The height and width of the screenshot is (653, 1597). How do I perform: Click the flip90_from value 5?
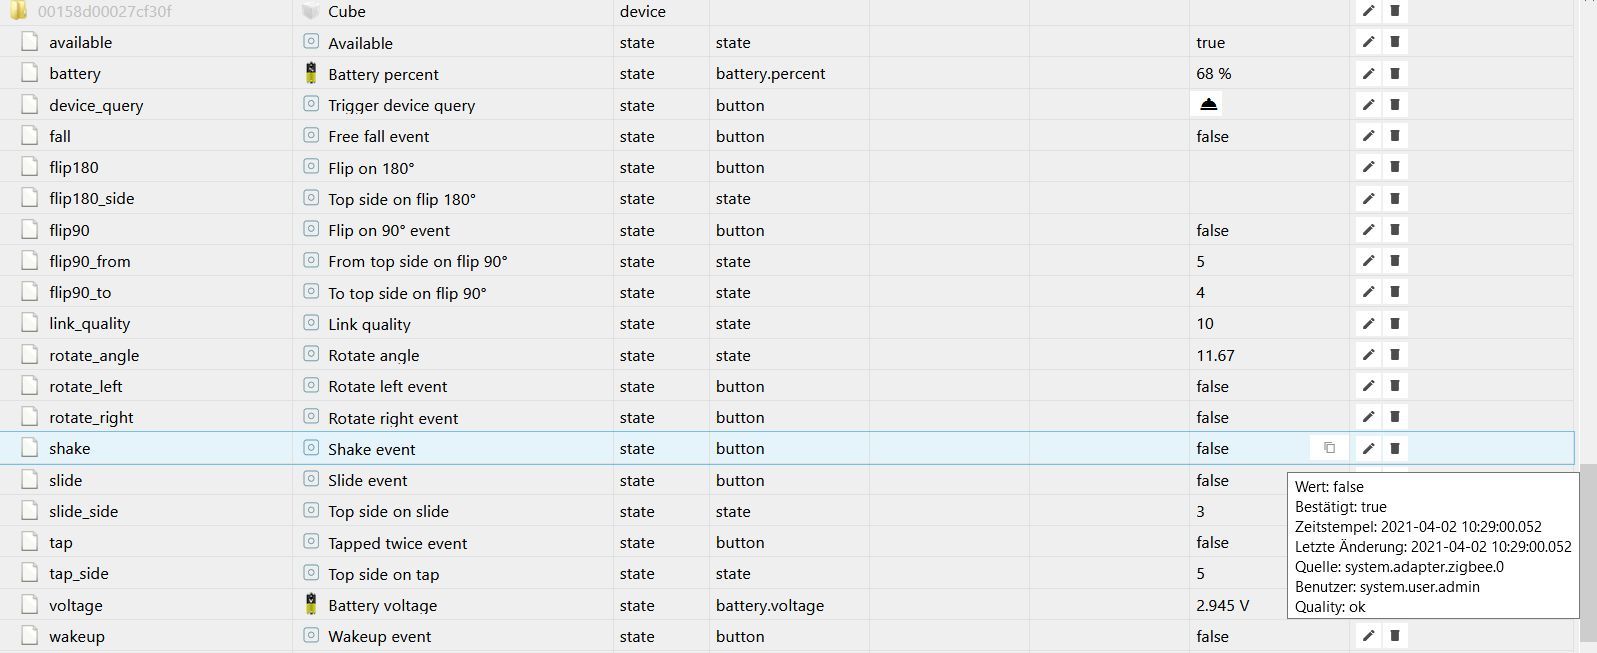click(1200, 261)
